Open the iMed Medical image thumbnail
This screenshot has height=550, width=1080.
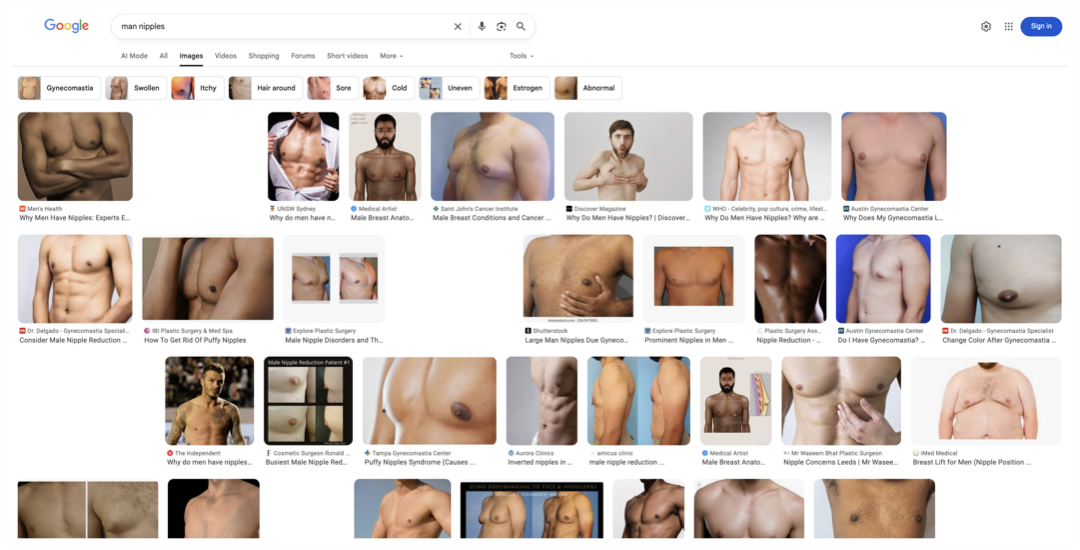987,401
